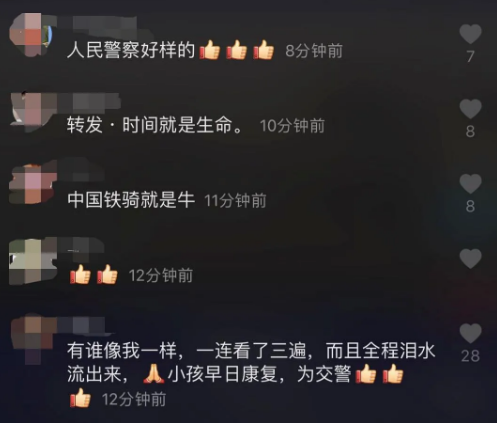
Task: Open avatar of 中国铁骑就是牛 commenter
Action: (x=32, y=184)
